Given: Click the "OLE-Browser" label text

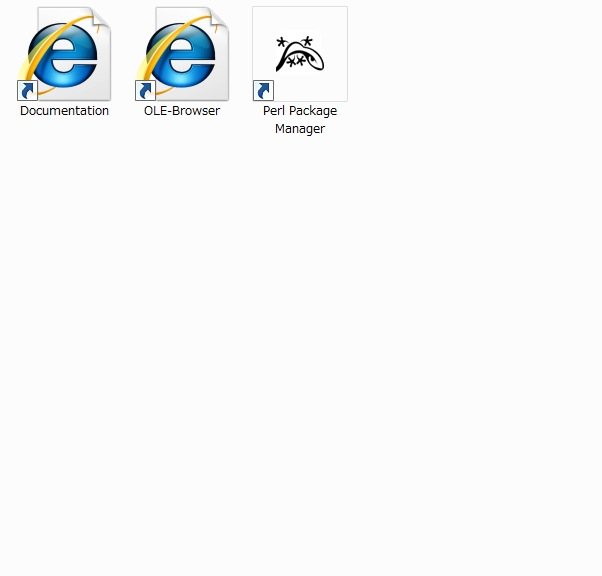Looking at the screenshot, I should coord(182,111).
